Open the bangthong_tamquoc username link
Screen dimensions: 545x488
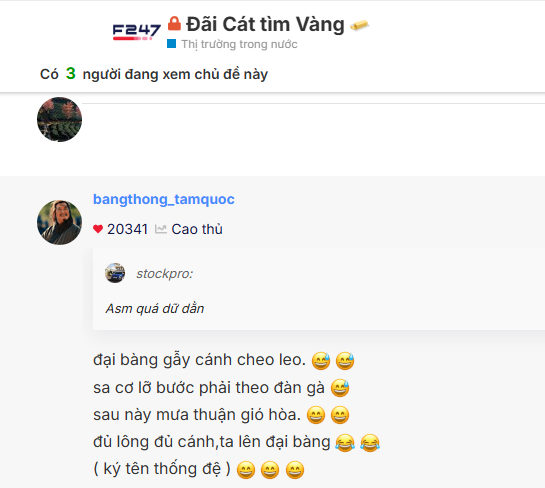coord(164,199)
